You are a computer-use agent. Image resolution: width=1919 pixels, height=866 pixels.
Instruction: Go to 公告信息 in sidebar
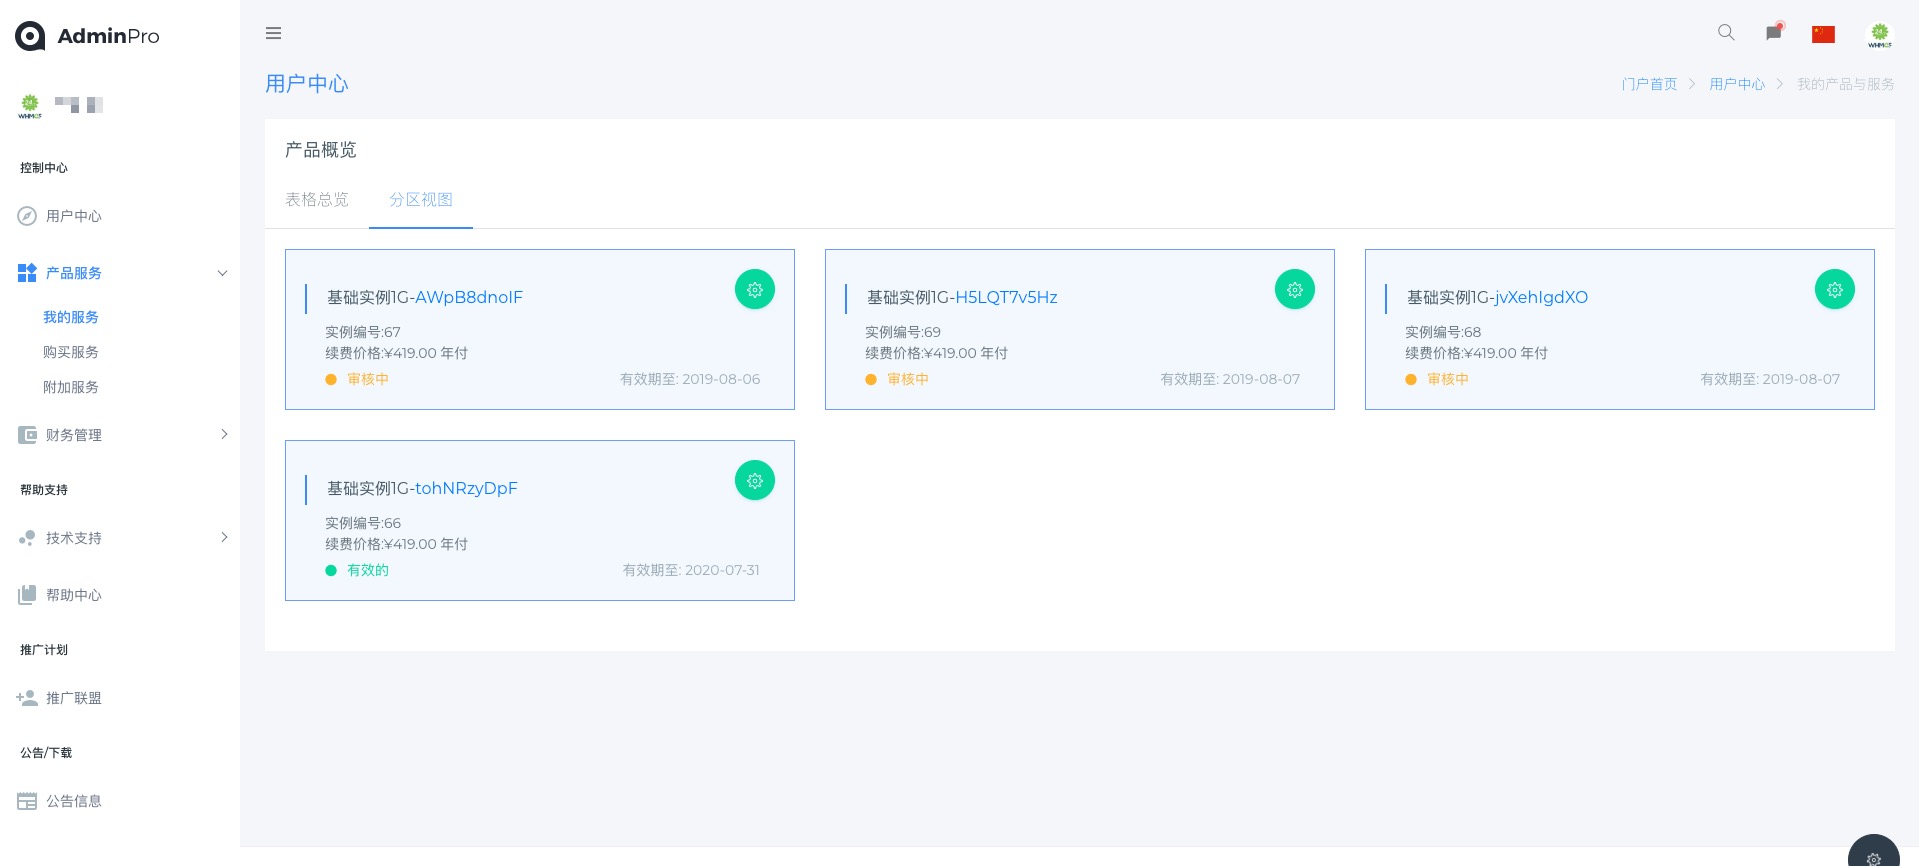pyautogui.click(x=73, y=801)
